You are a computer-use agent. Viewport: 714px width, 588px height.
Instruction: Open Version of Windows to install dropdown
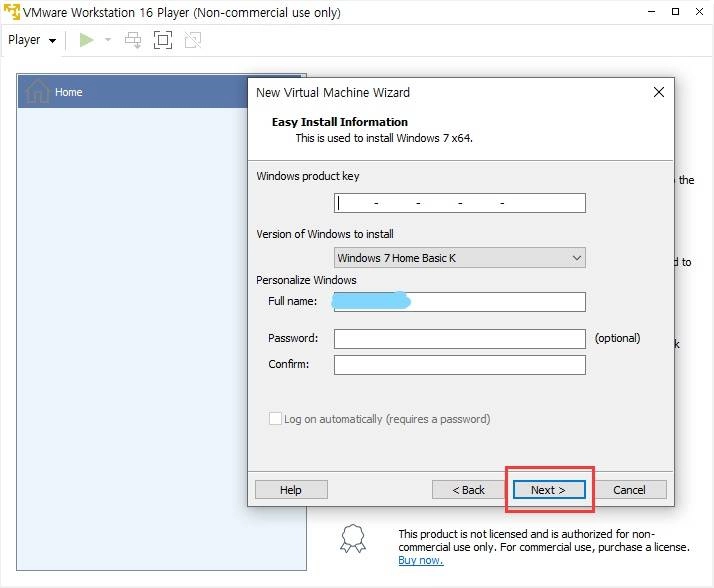(x=459, y=258)
